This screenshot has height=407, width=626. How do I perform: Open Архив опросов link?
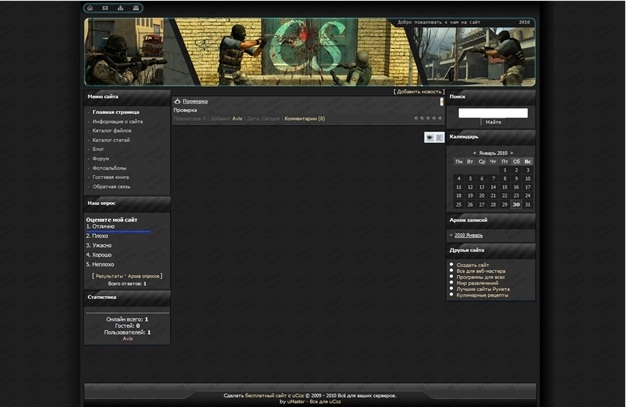pos(143,276)
